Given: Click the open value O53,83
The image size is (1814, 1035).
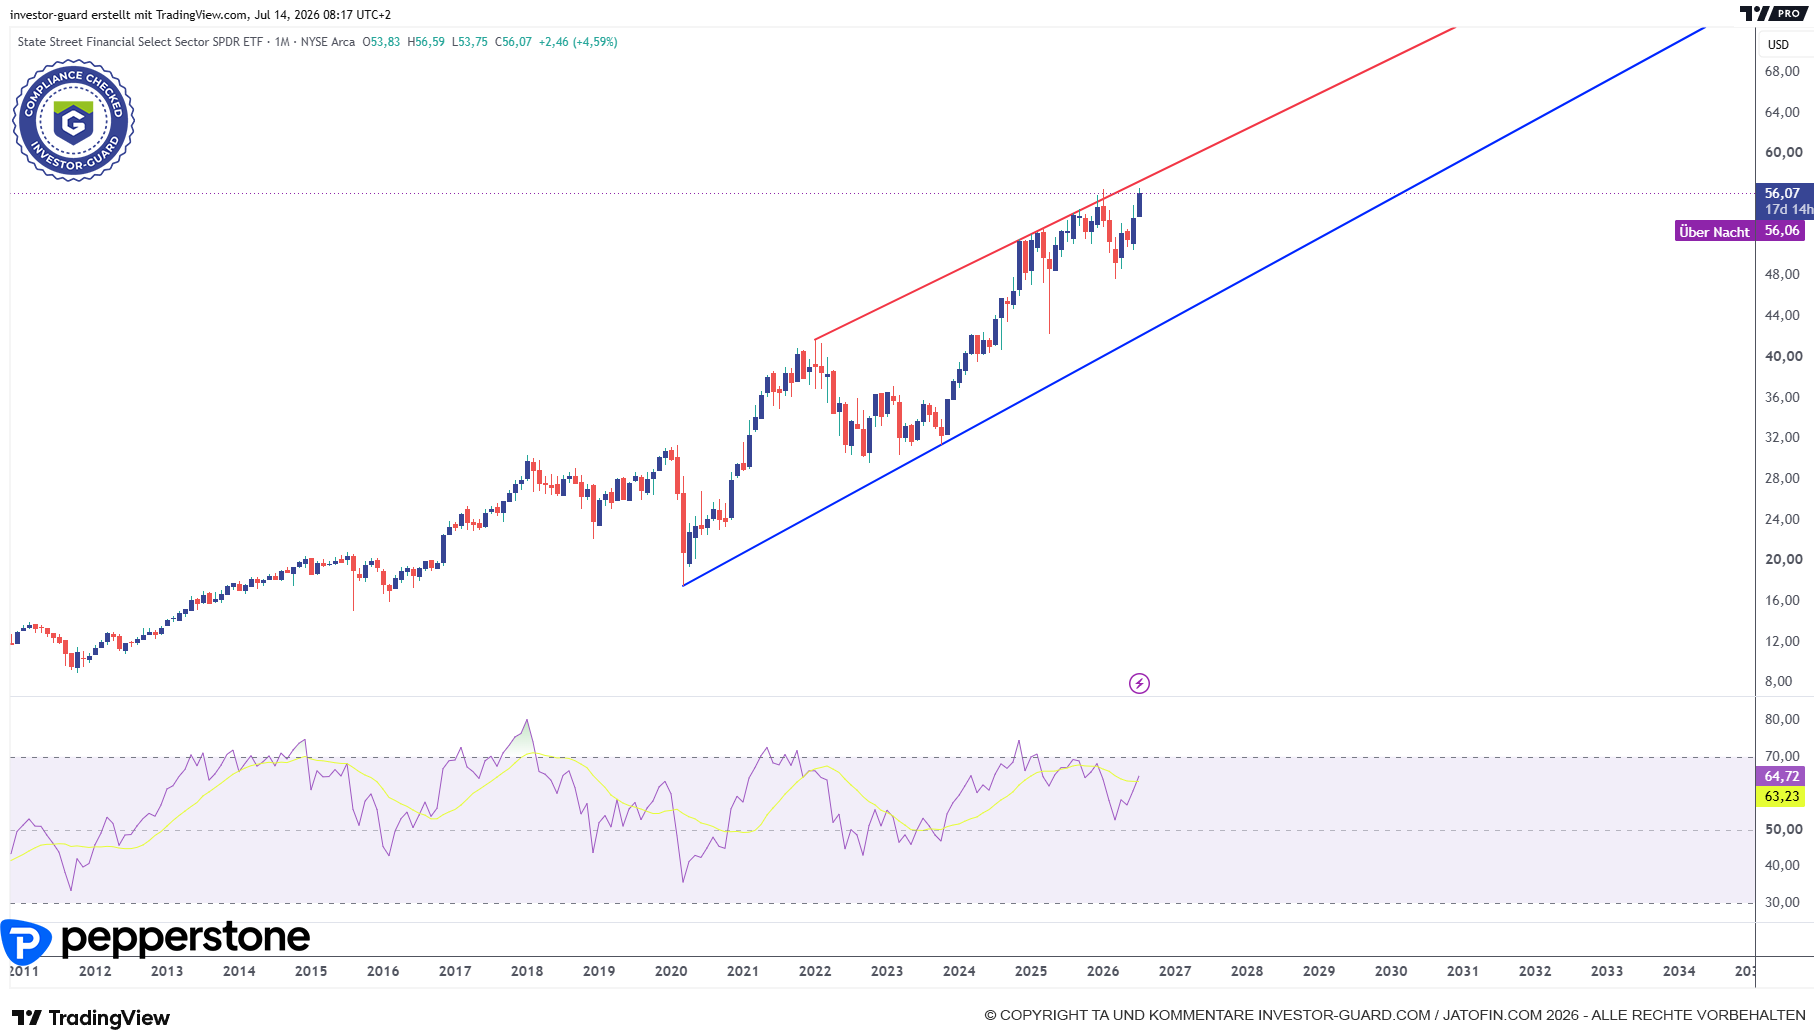Looking at the screenshot, I should click(x=381, y=42).
